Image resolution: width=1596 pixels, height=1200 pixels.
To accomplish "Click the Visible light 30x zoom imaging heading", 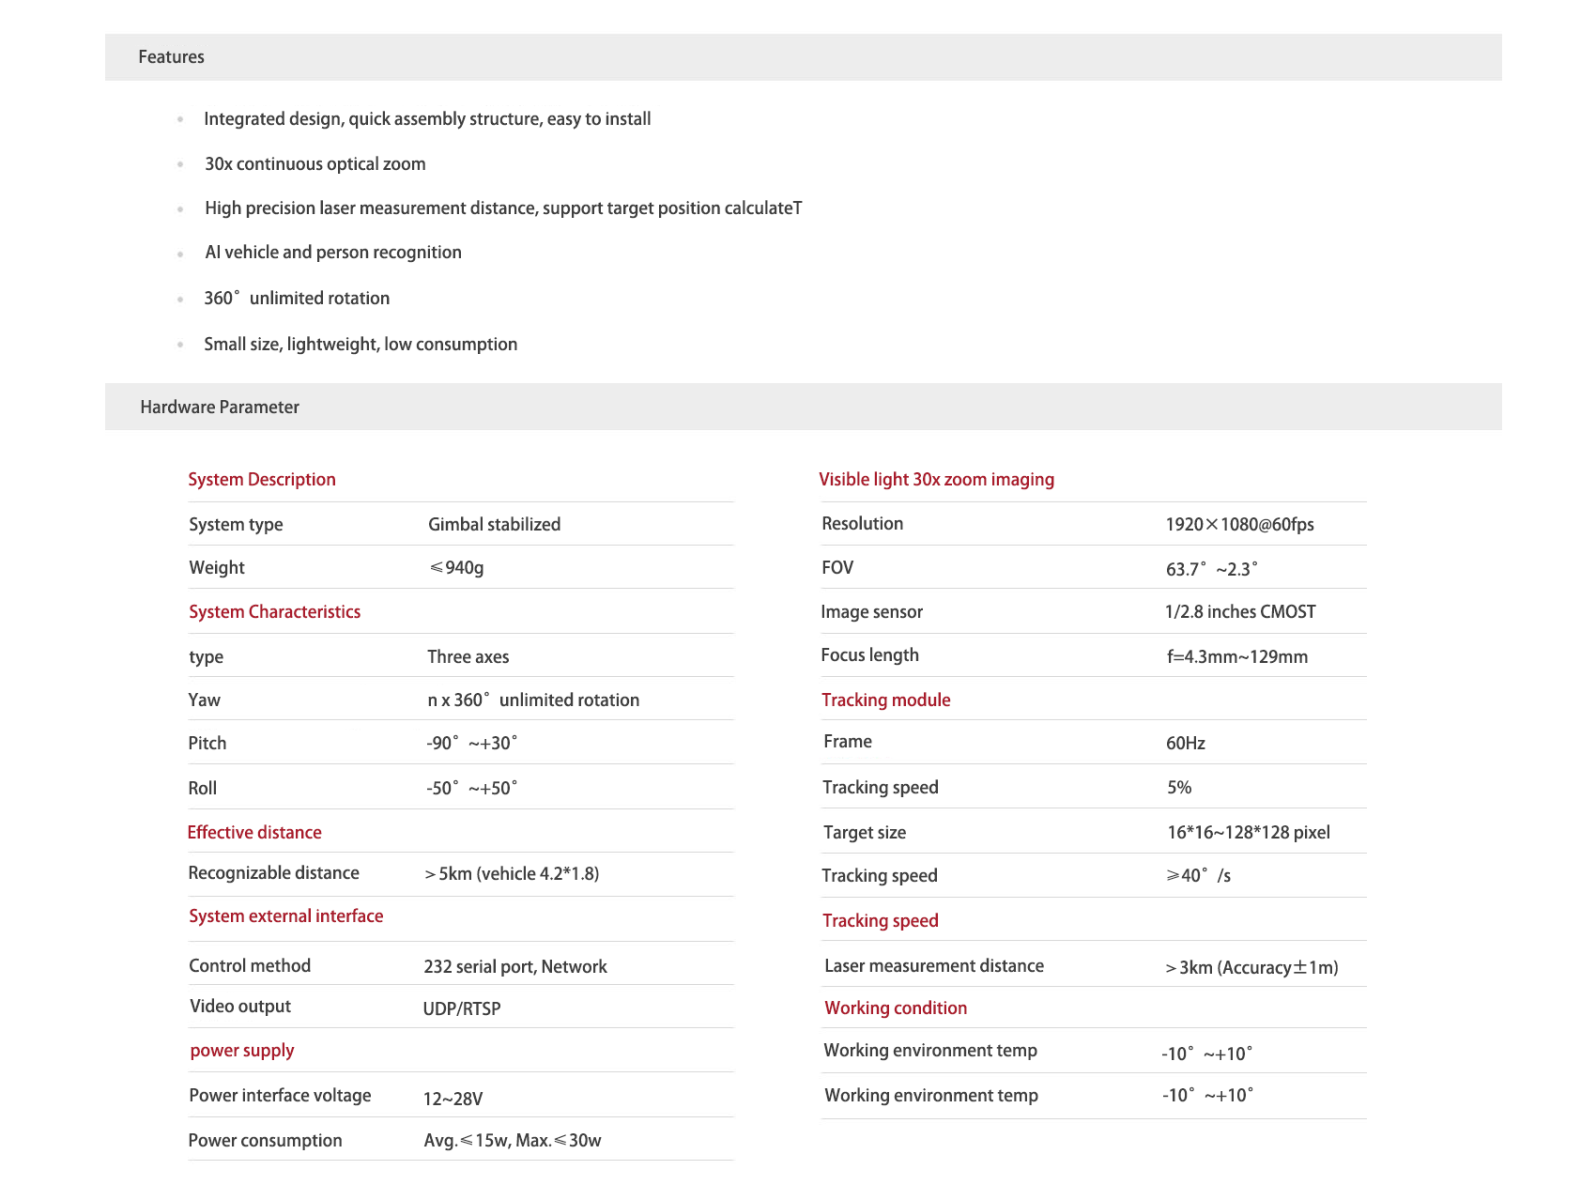I will point(936,479).
